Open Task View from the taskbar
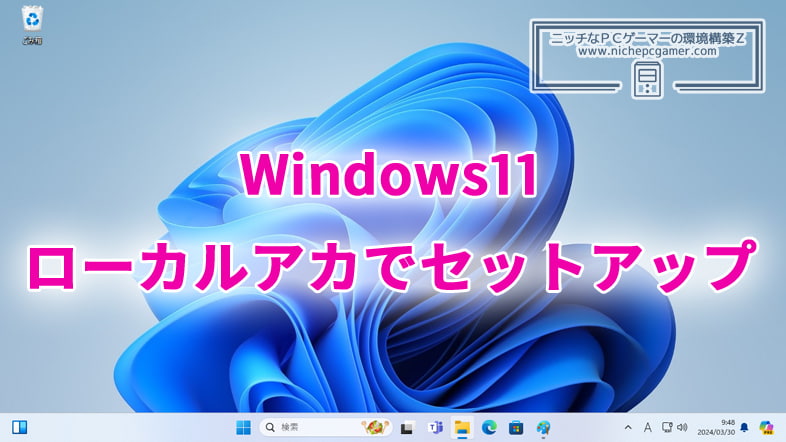 [407, 428]
